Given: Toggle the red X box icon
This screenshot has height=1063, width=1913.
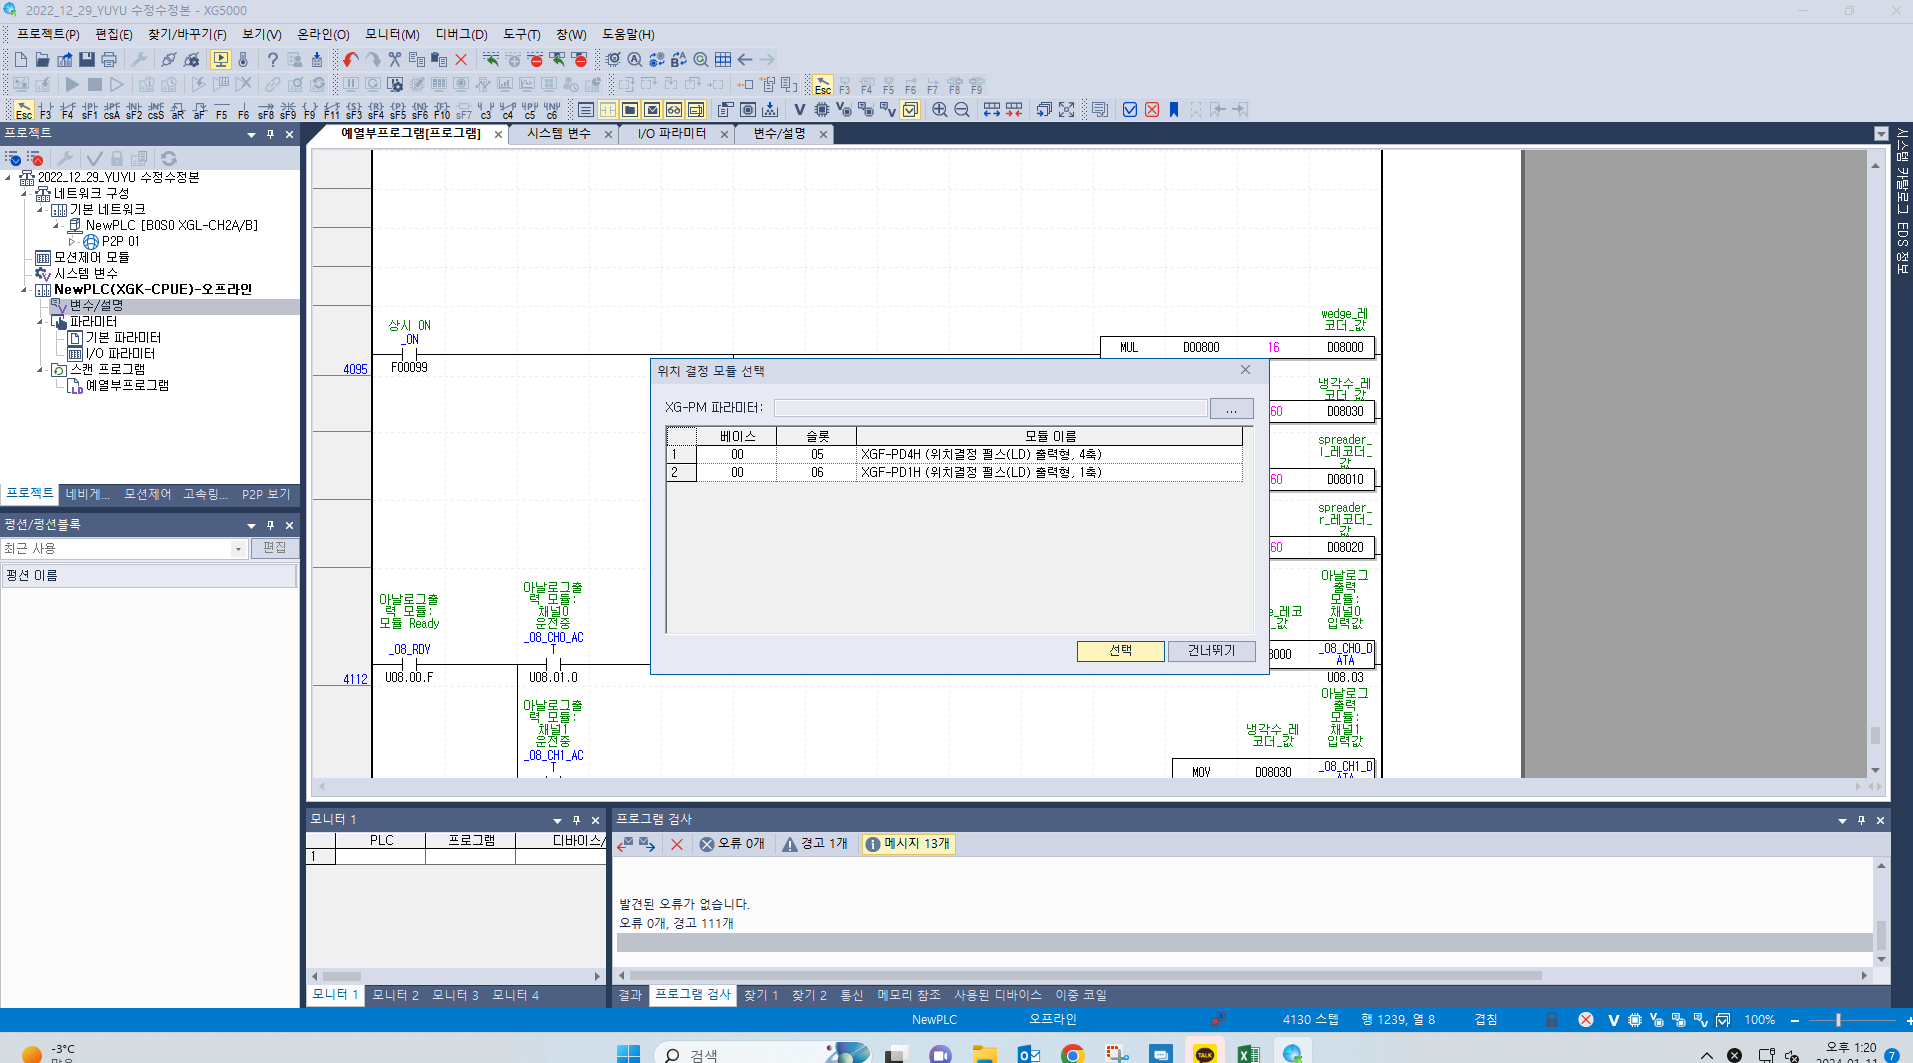Looking at the screenshot, I should 1152,110.
